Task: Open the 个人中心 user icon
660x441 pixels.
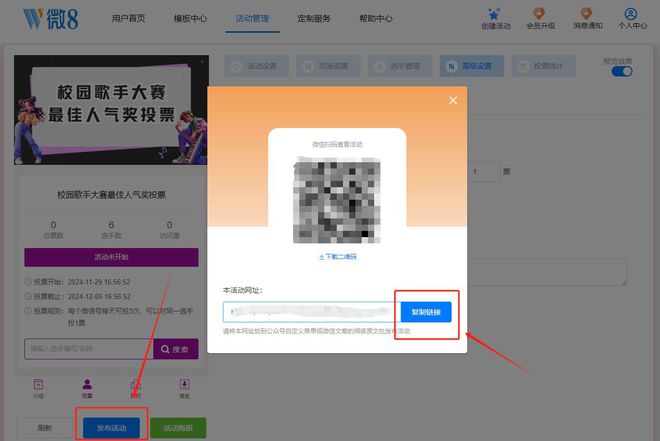Action: (x=632, y=19)
